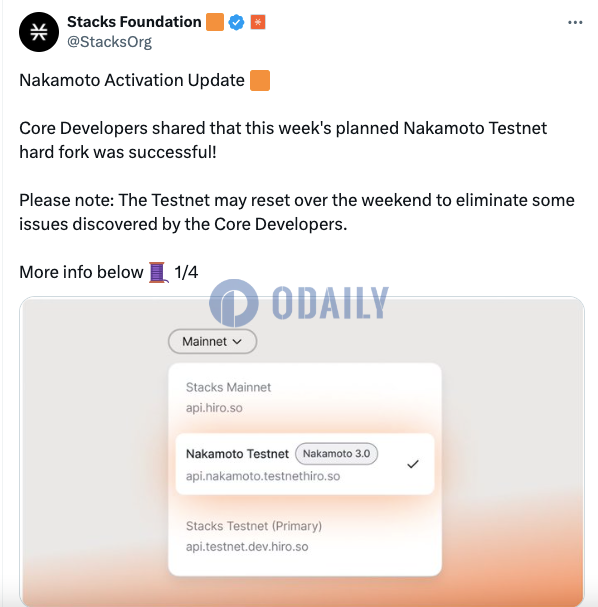
Task: Click the api.testnet.dev.hiro.so URL text
Action: click(x=247, y=547)
